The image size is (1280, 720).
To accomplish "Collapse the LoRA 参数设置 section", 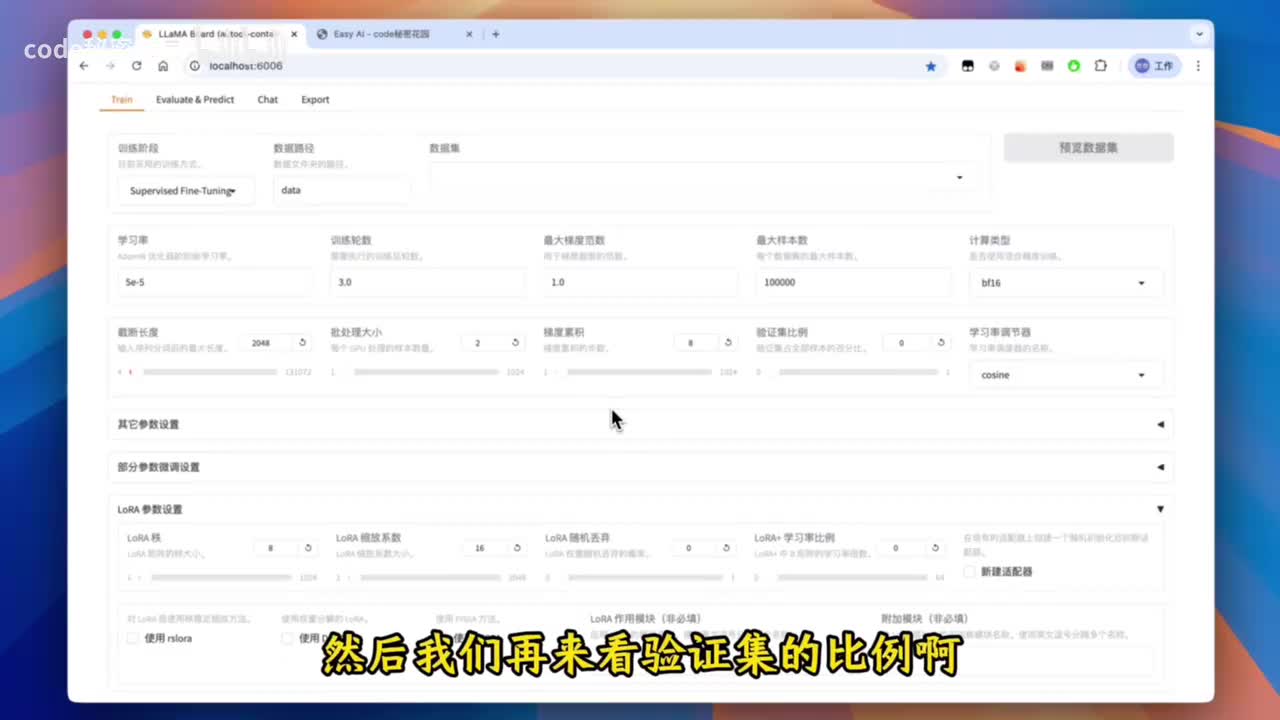I will (x=640, y=509).
